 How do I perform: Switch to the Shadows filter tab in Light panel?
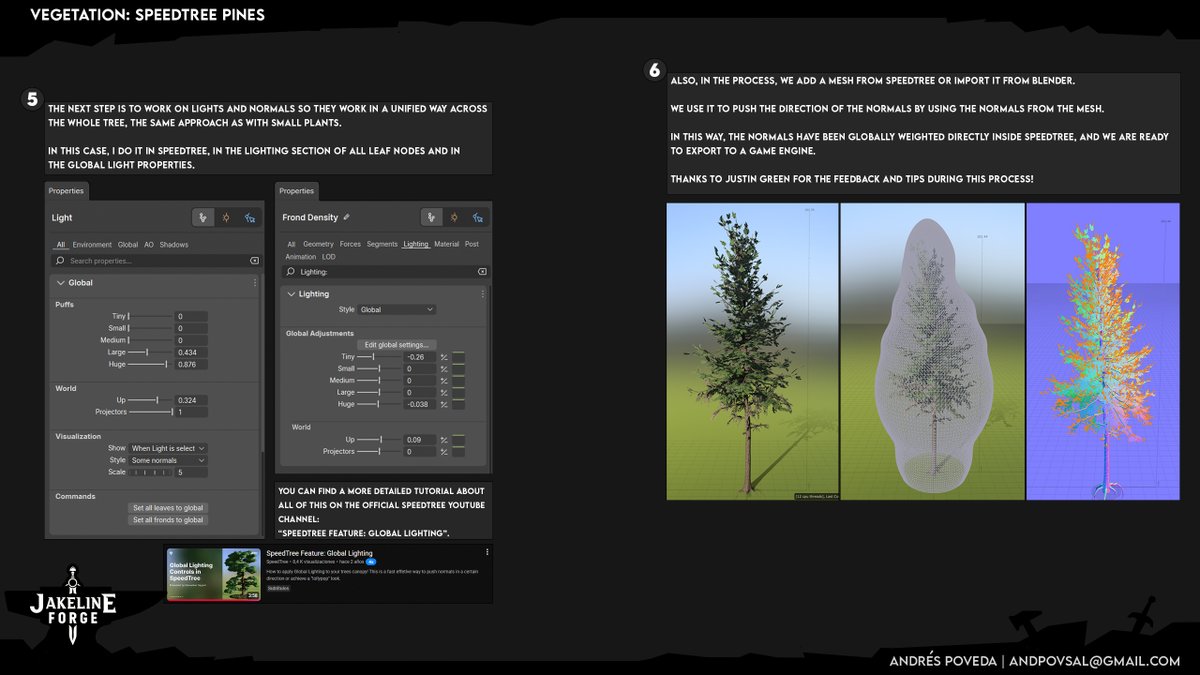175,244
